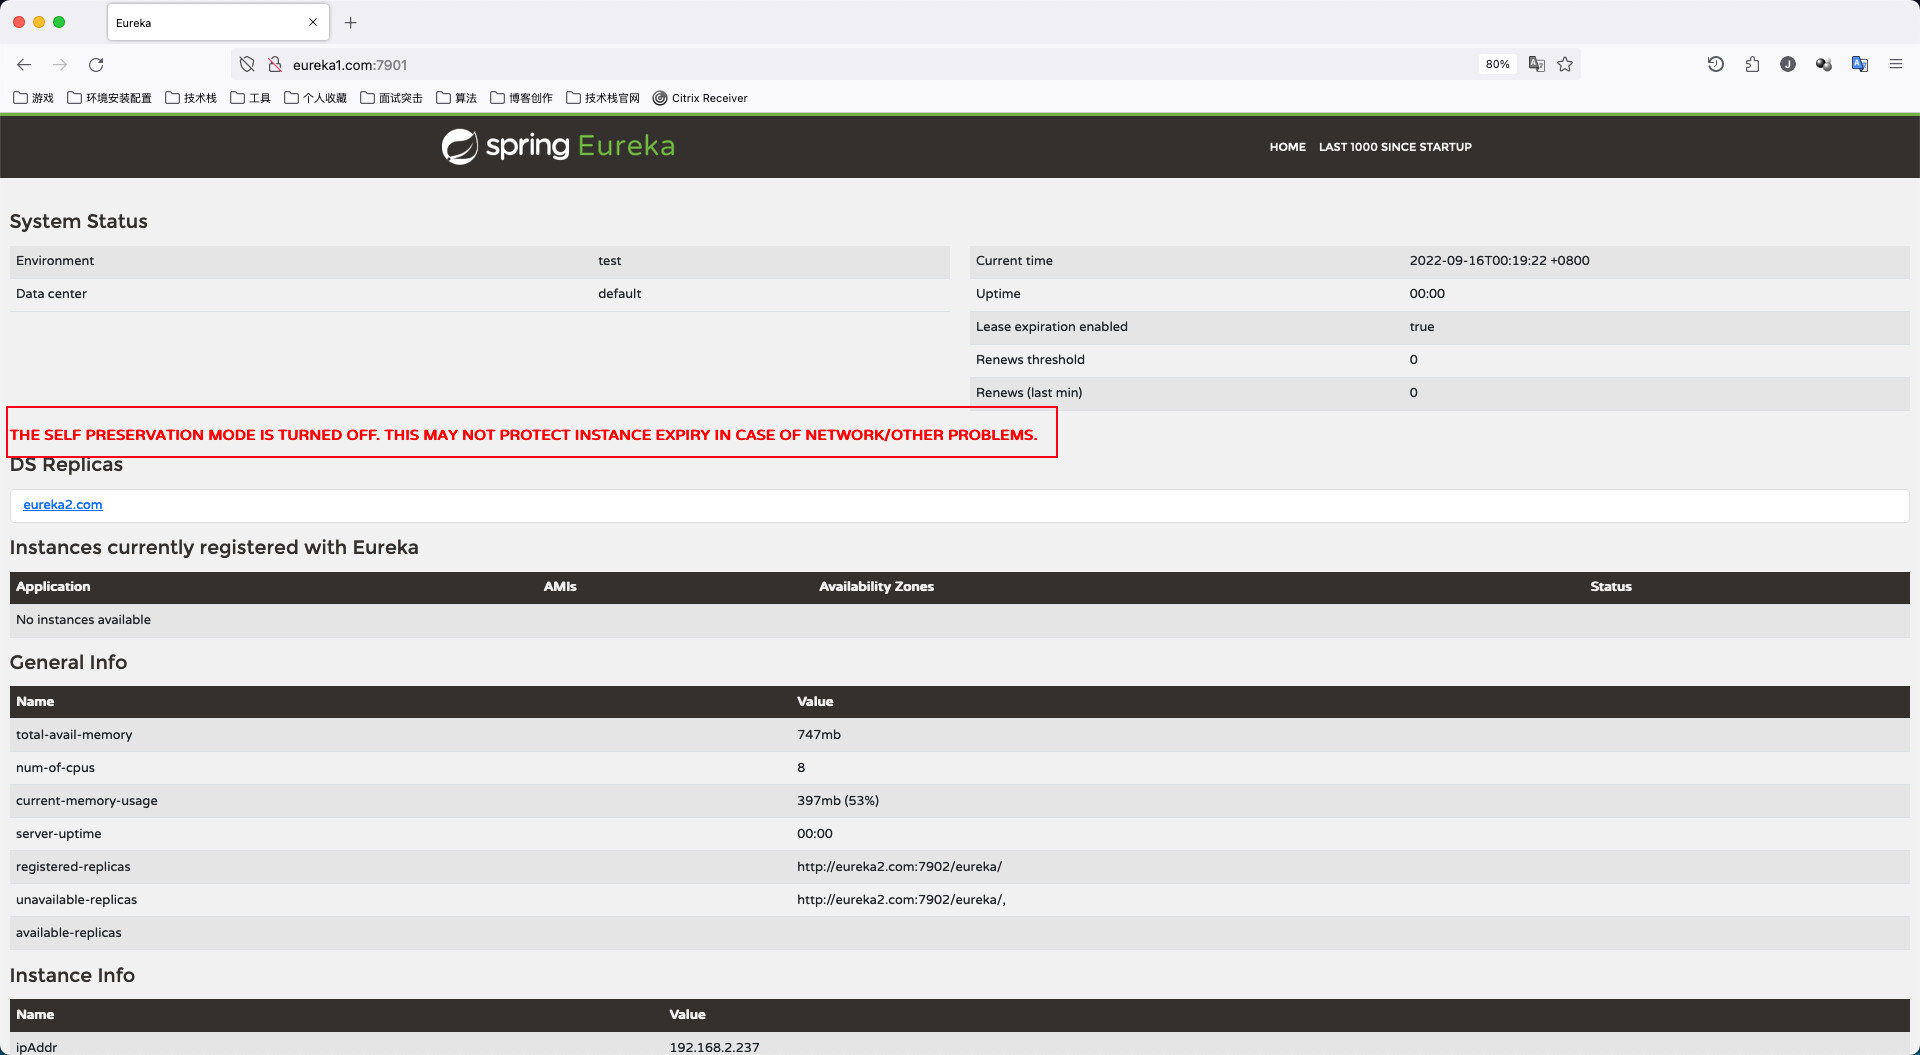Click the AMIs column header
Viewport: 1920px width, 1055px height.
coord(560,587)
